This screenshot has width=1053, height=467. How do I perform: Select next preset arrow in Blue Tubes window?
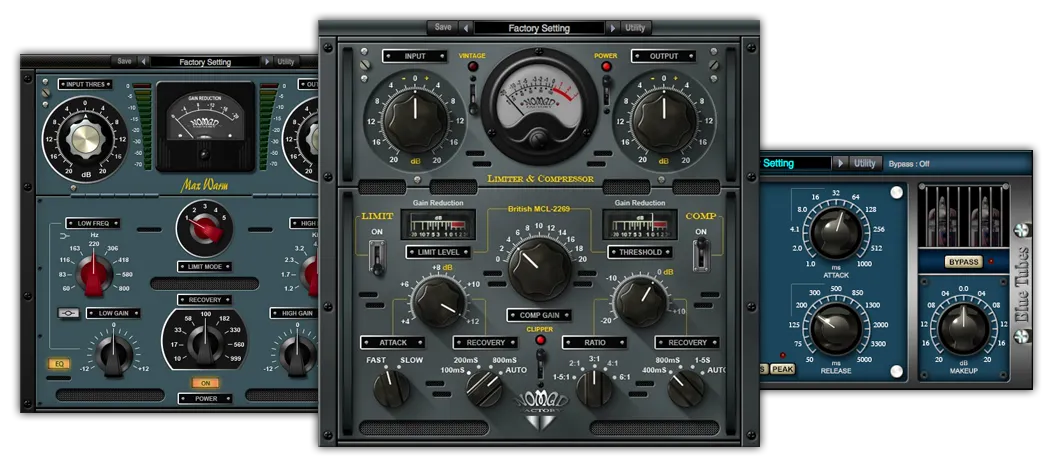coord(841,163)
